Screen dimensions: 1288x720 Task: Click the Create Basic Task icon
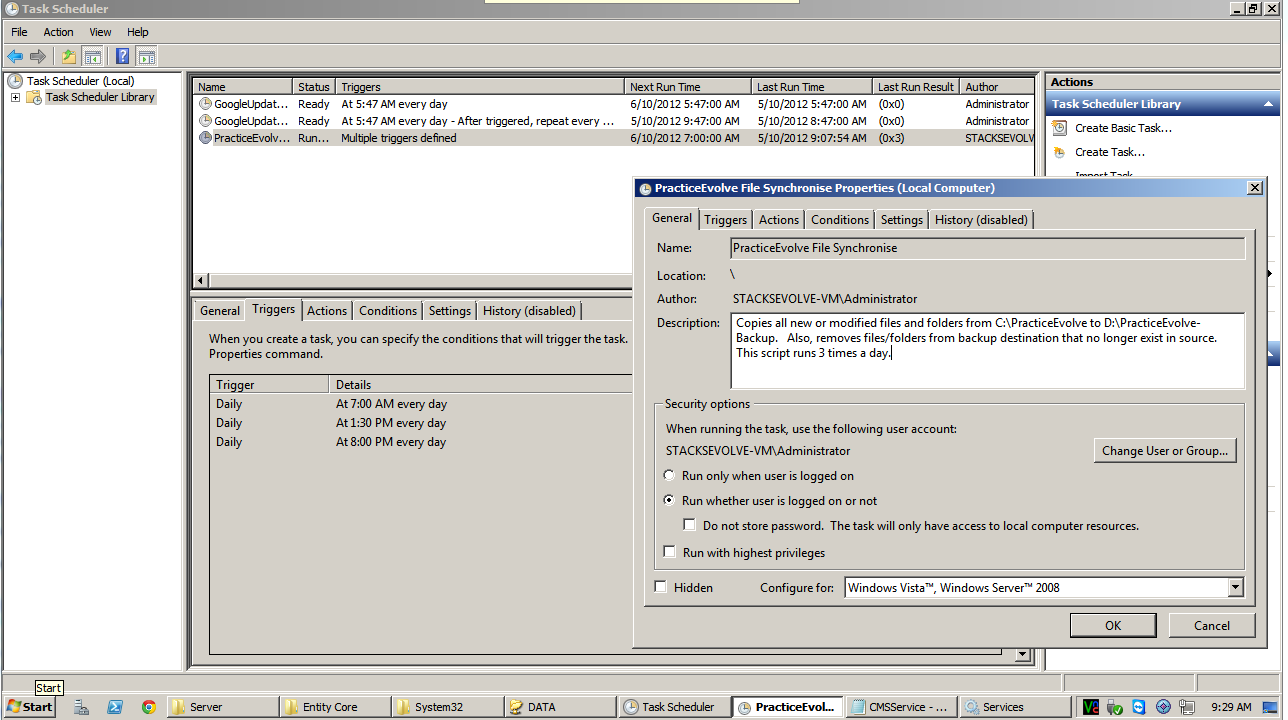pos(1059,128)
